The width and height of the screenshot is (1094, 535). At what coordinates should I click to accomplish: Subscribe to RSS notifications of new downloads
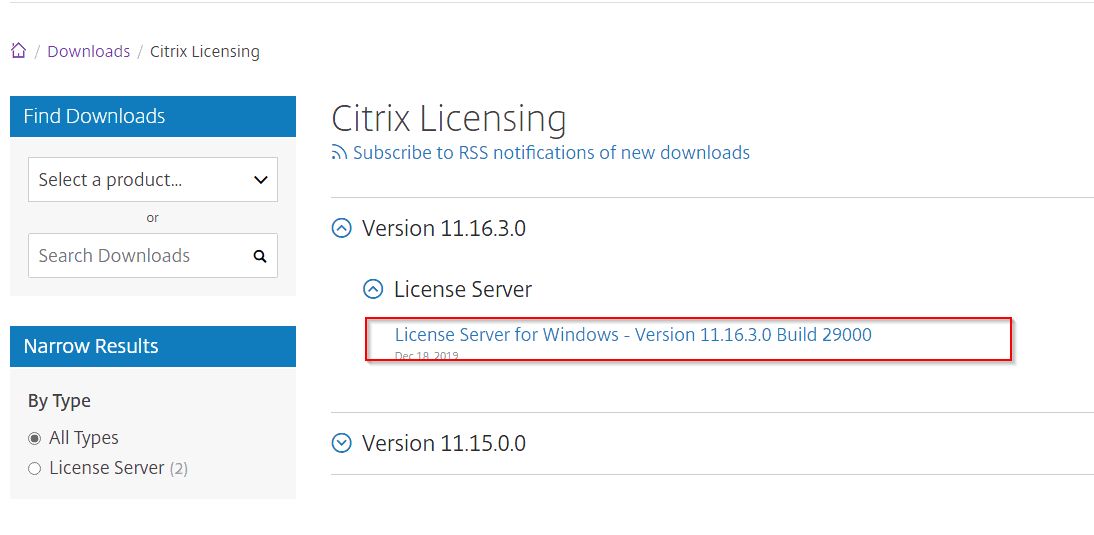(551, 153)
